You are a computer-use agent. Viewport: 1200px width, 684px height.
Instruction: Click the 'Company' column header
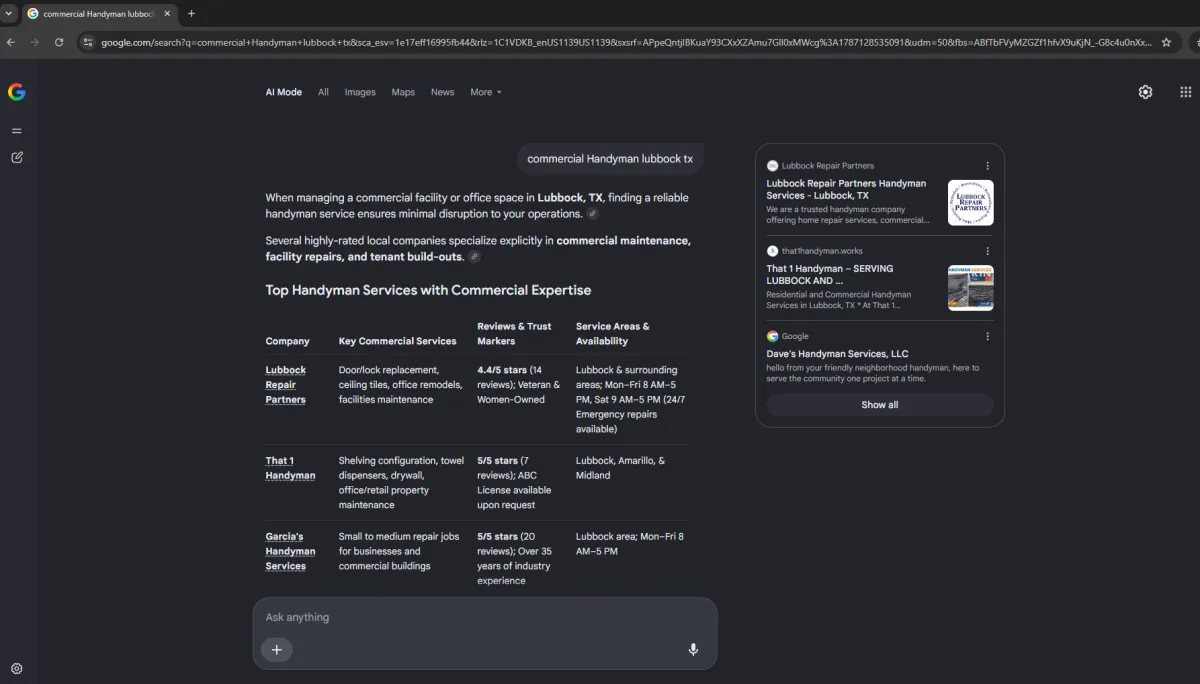pyautogui.click(x=287, y=341)
